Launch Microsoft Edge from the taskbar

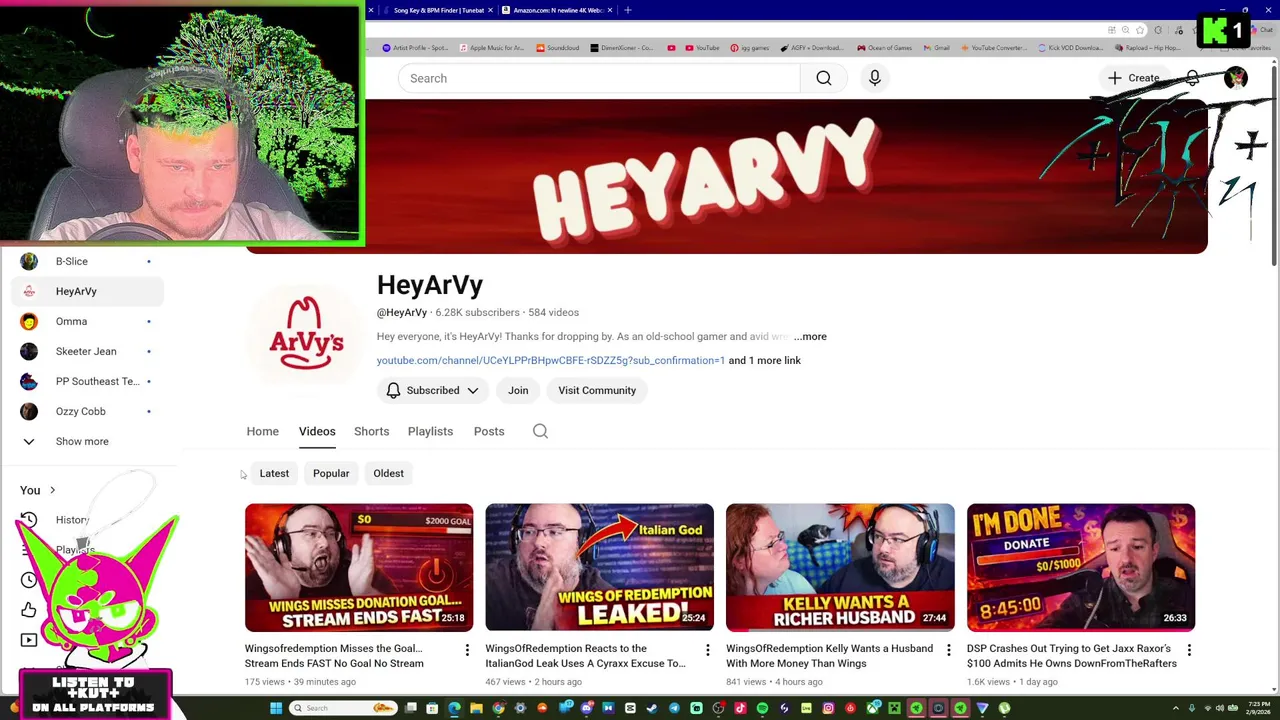pos(454,708)
